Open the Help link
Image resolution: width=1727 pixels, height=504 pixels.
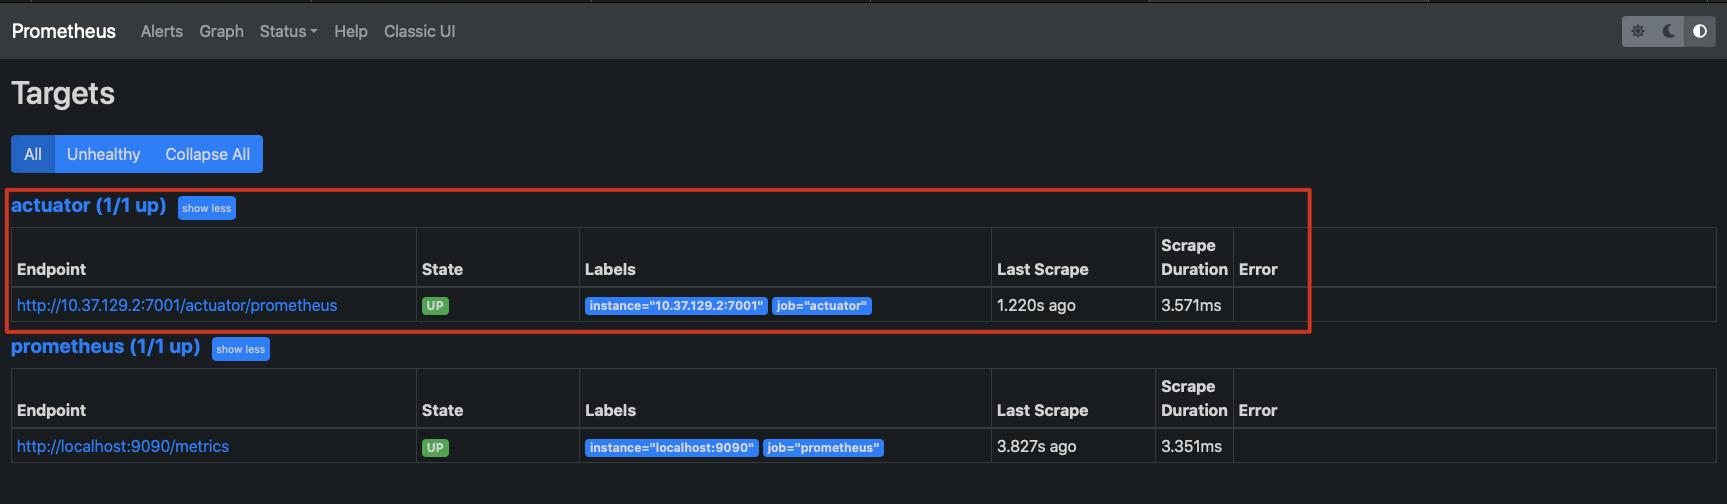pos(351,31)
